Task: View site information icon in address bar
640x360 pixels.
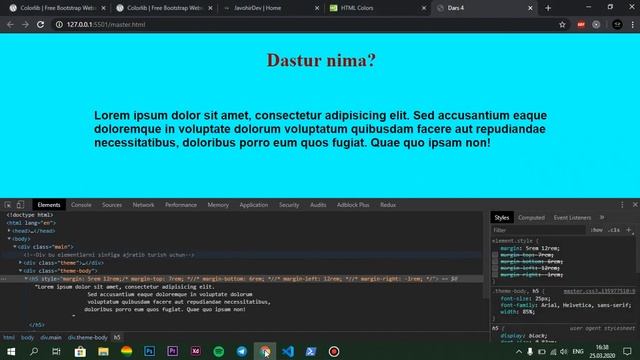Action: pos(59,24)
